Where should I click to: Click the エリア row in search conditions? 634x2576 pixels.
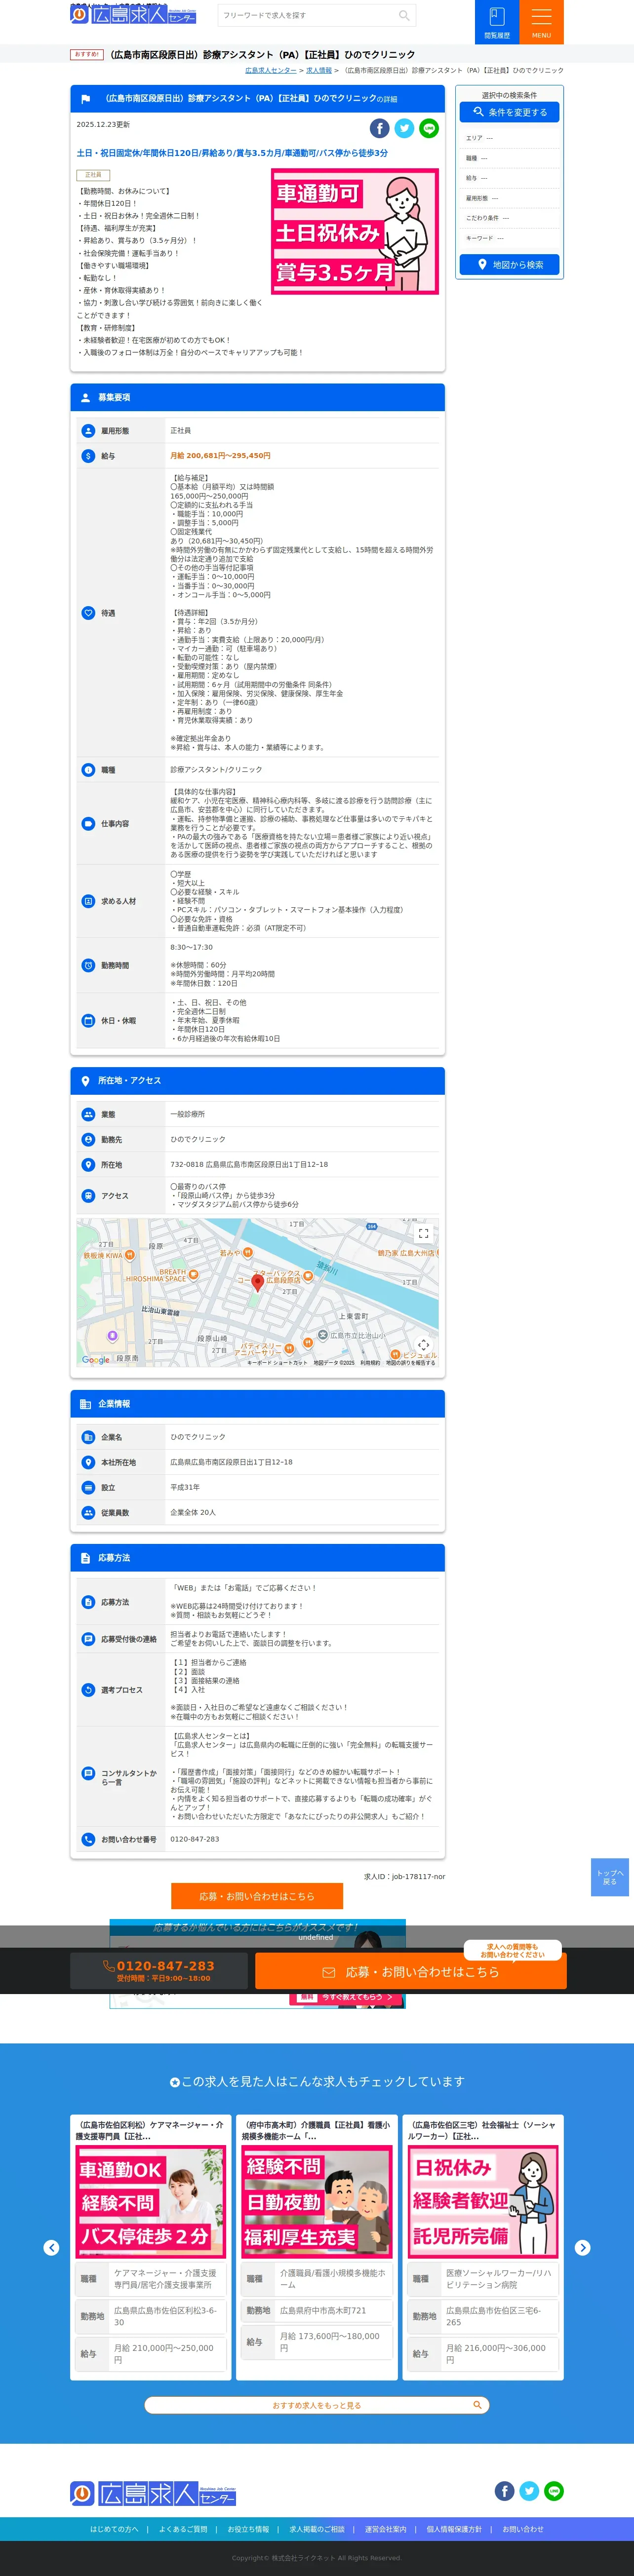(510, 138)
